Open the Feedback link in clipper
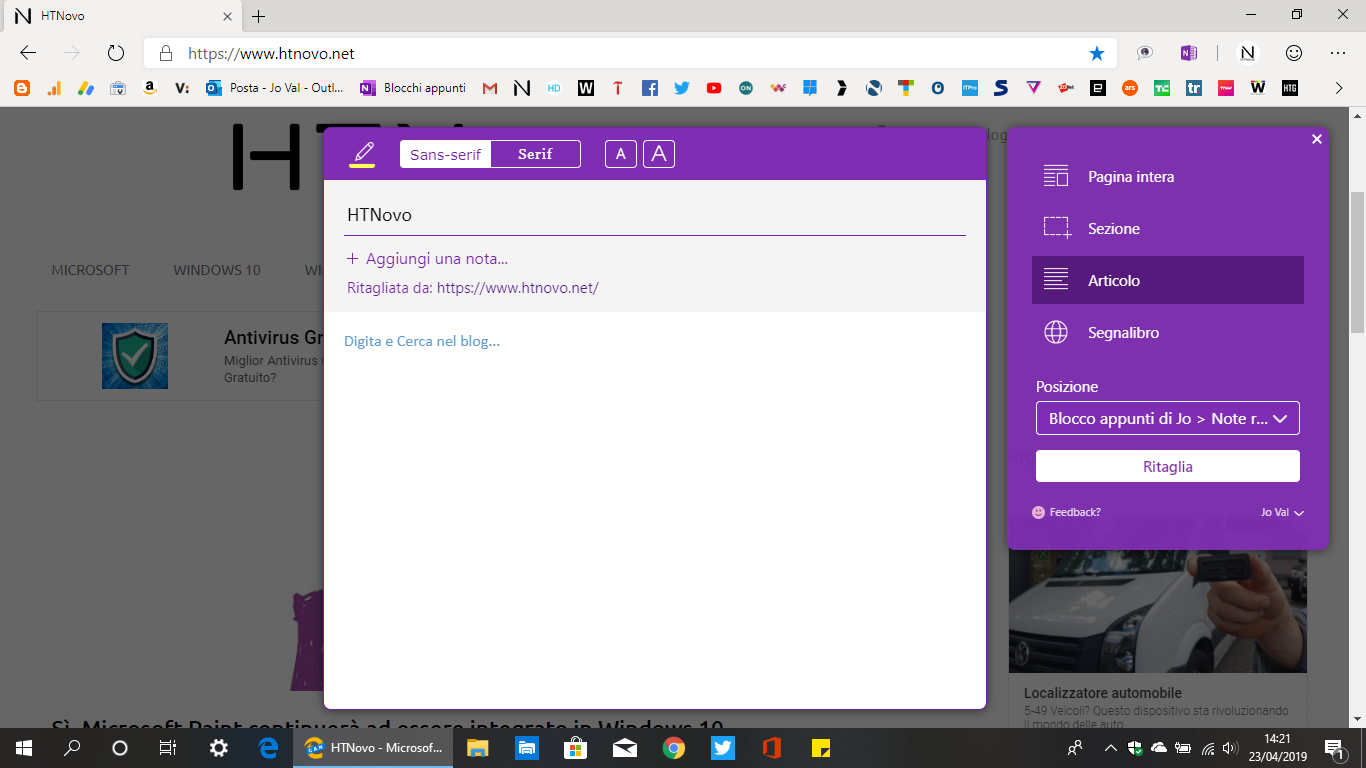The width and height of the screenshot is (1366, 768). 1066,512
